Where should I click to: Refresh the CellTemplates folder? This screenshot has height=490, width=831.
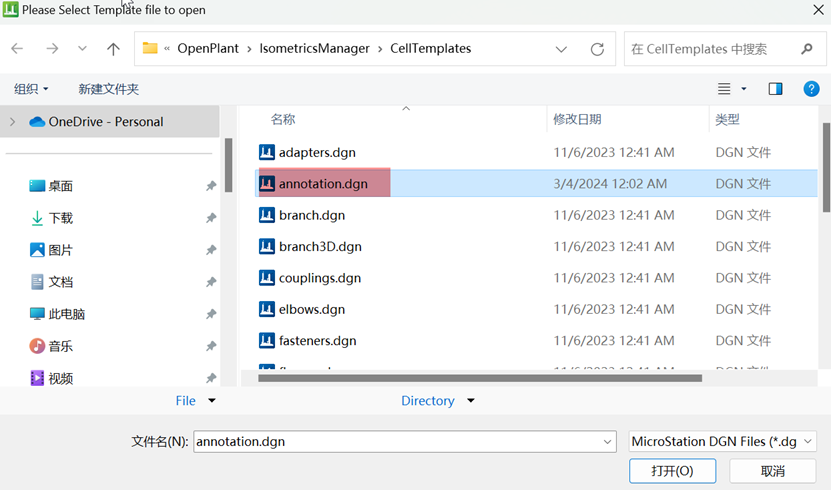click(x=597, y=49)
